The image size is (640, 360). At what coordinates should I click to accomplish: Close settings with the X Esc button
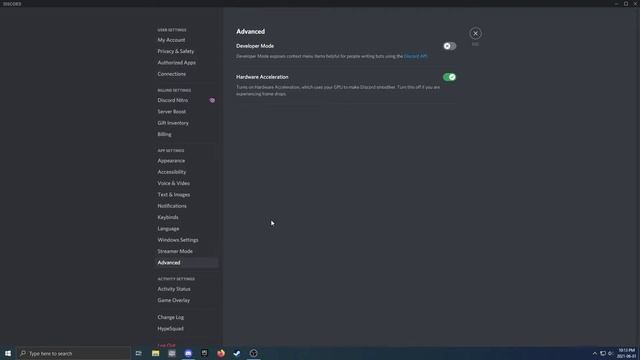[x=475, y=33]
